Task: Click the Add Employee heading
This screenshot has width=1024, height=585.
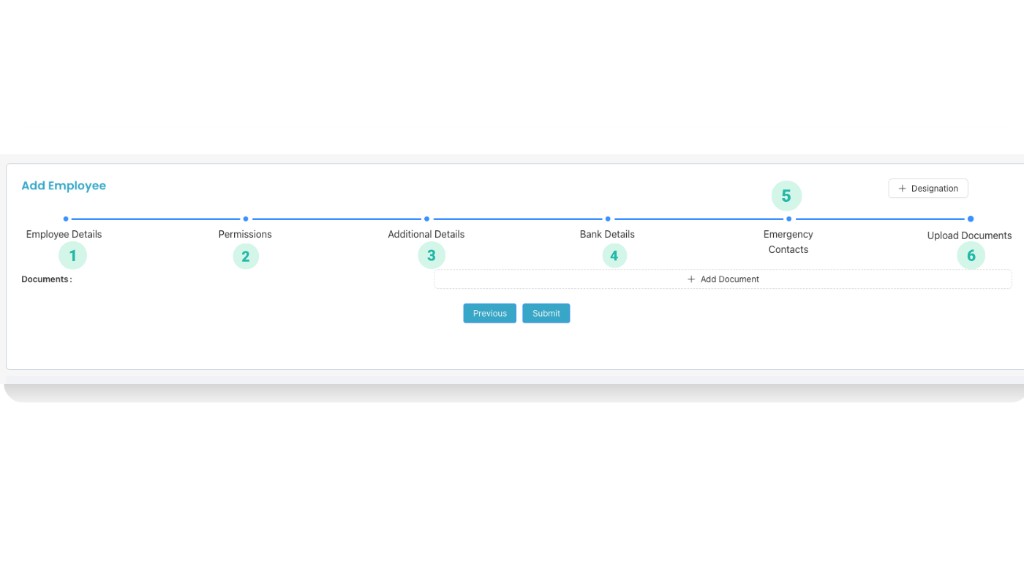Action: (x=63, y=185)
